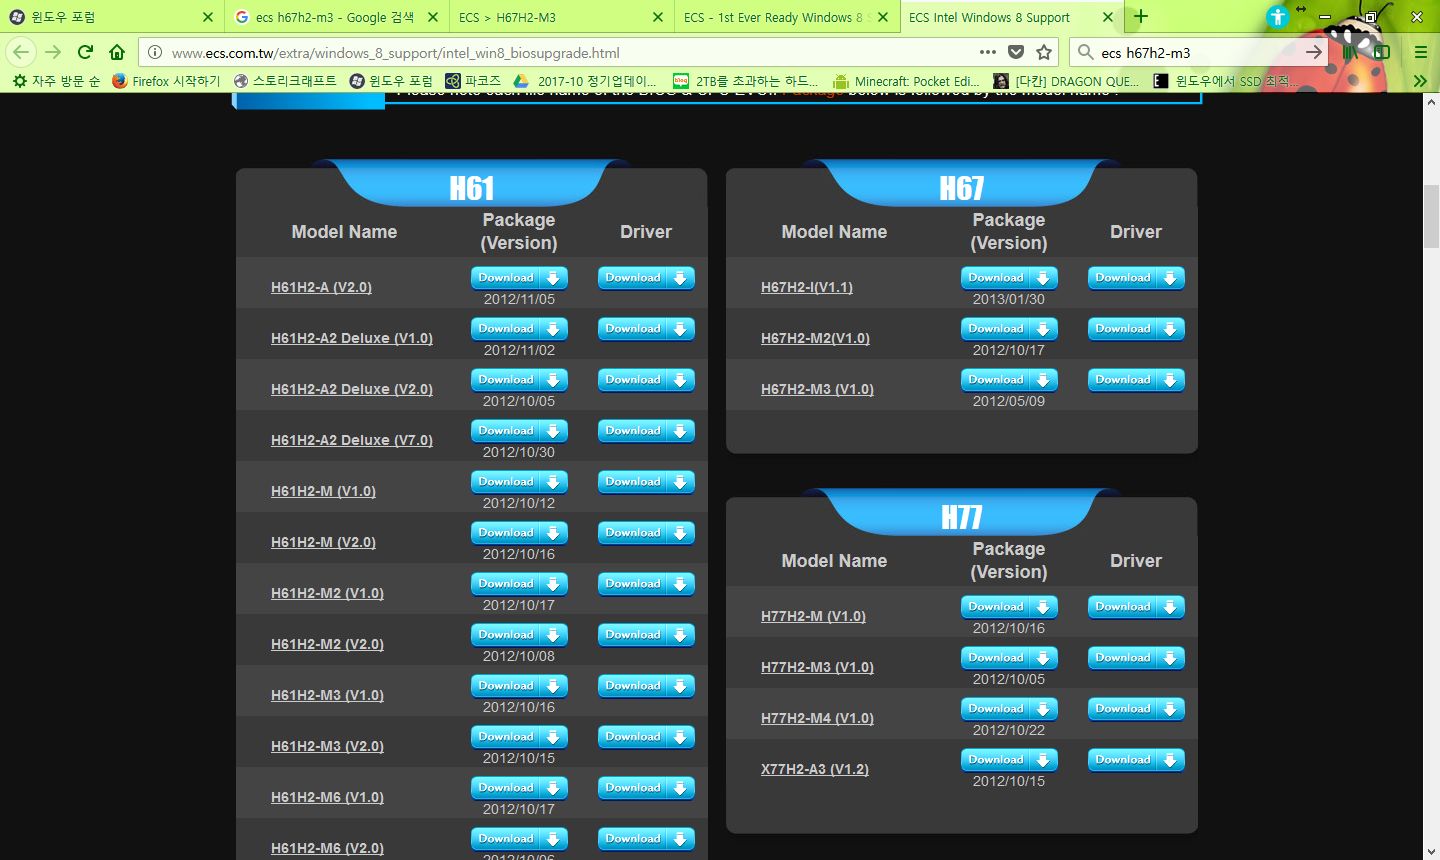
Task: Open the H67H2-M3 (V1.0) model link
Action: [817, 389]
